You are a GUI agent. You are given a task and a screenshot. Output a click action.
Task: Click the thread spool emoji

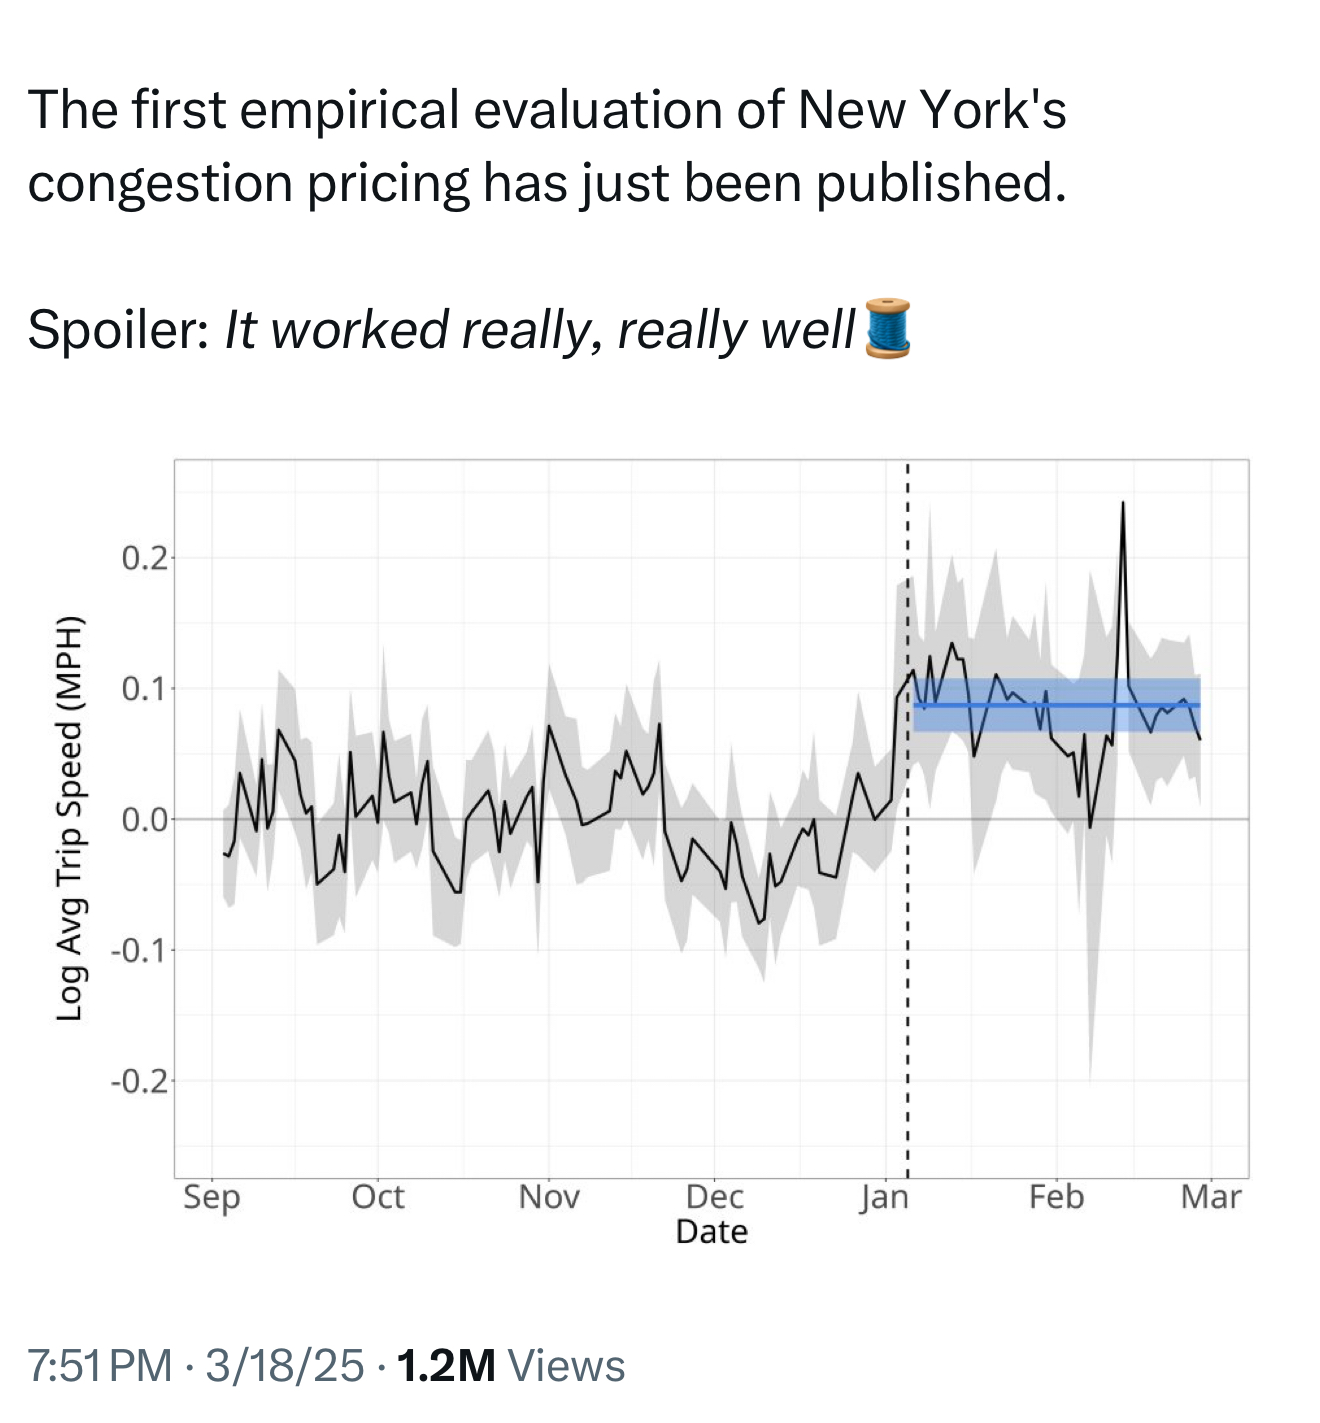pyautogui.click(x=887, y=328)
